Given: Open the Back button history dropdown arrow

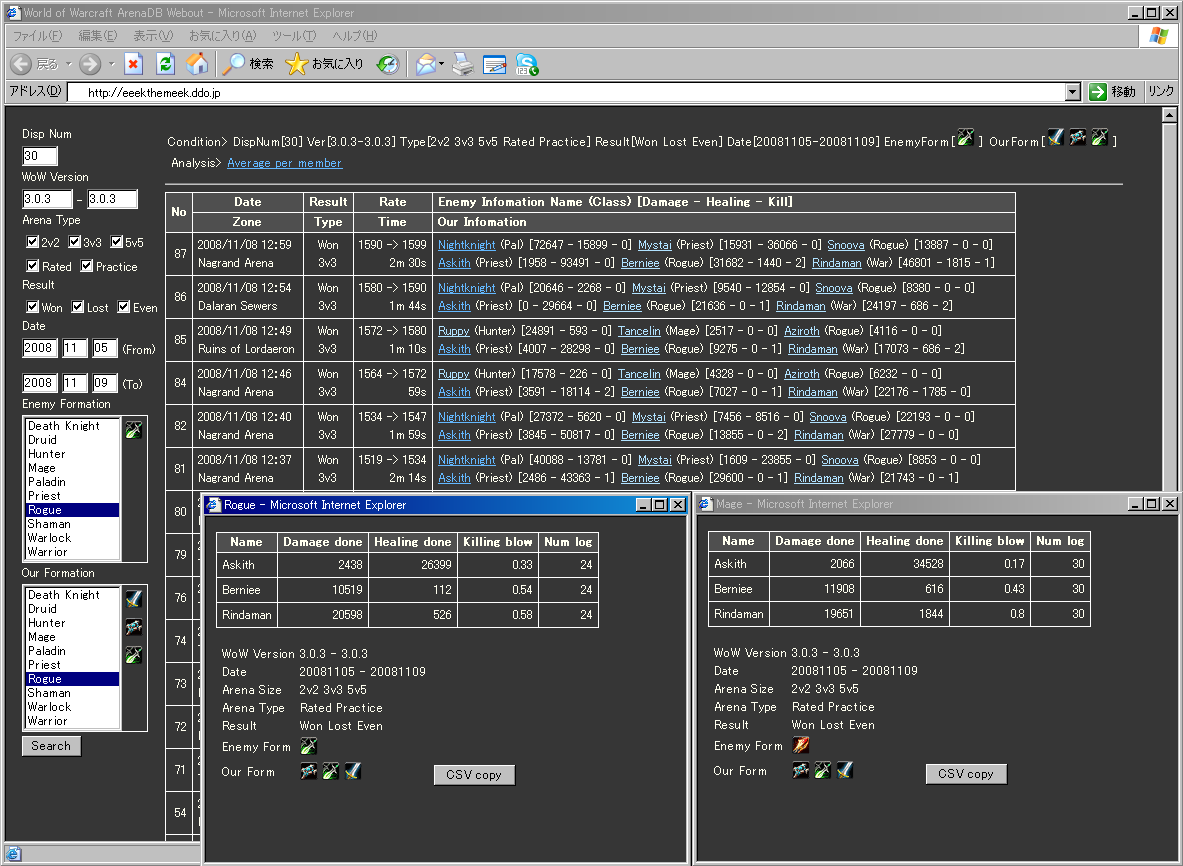Looking at the screenshot, I should coord(69,64).
